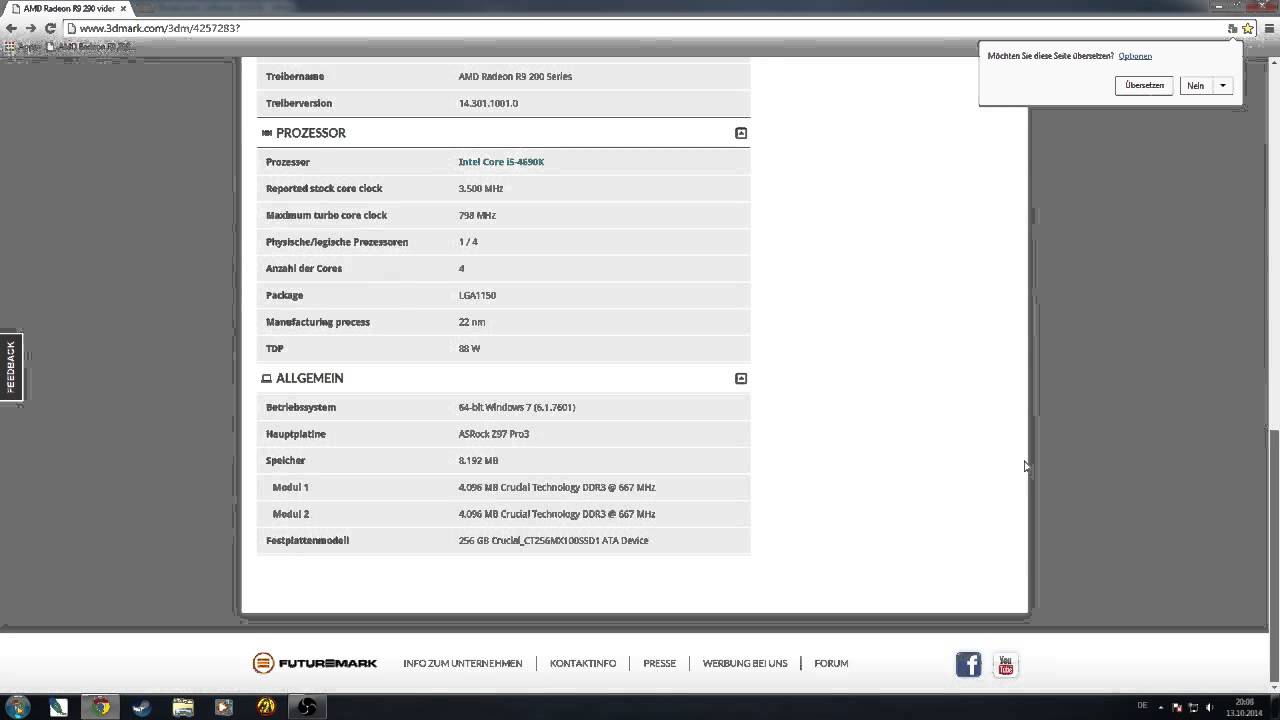This screenshot has width=1280, height=720.
Task: Open the Chrome menu (three lines)
Action: coord(1269,28)
